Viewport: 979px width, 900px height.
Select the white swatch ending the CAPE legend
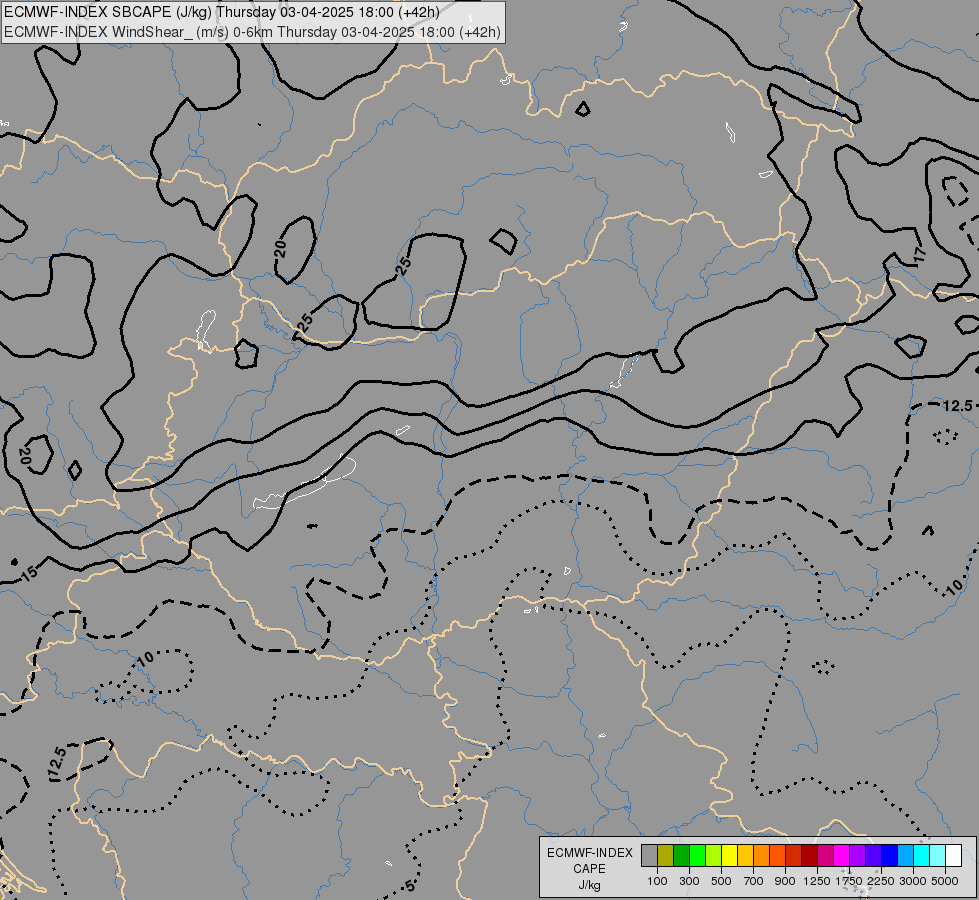pos(953,855)
